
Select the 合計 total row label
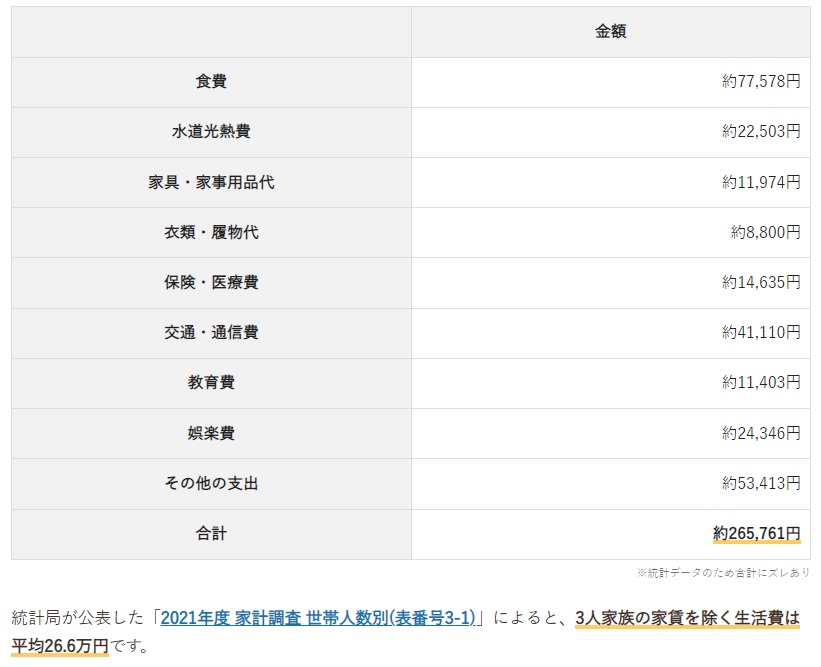click(x=211, y=534)
